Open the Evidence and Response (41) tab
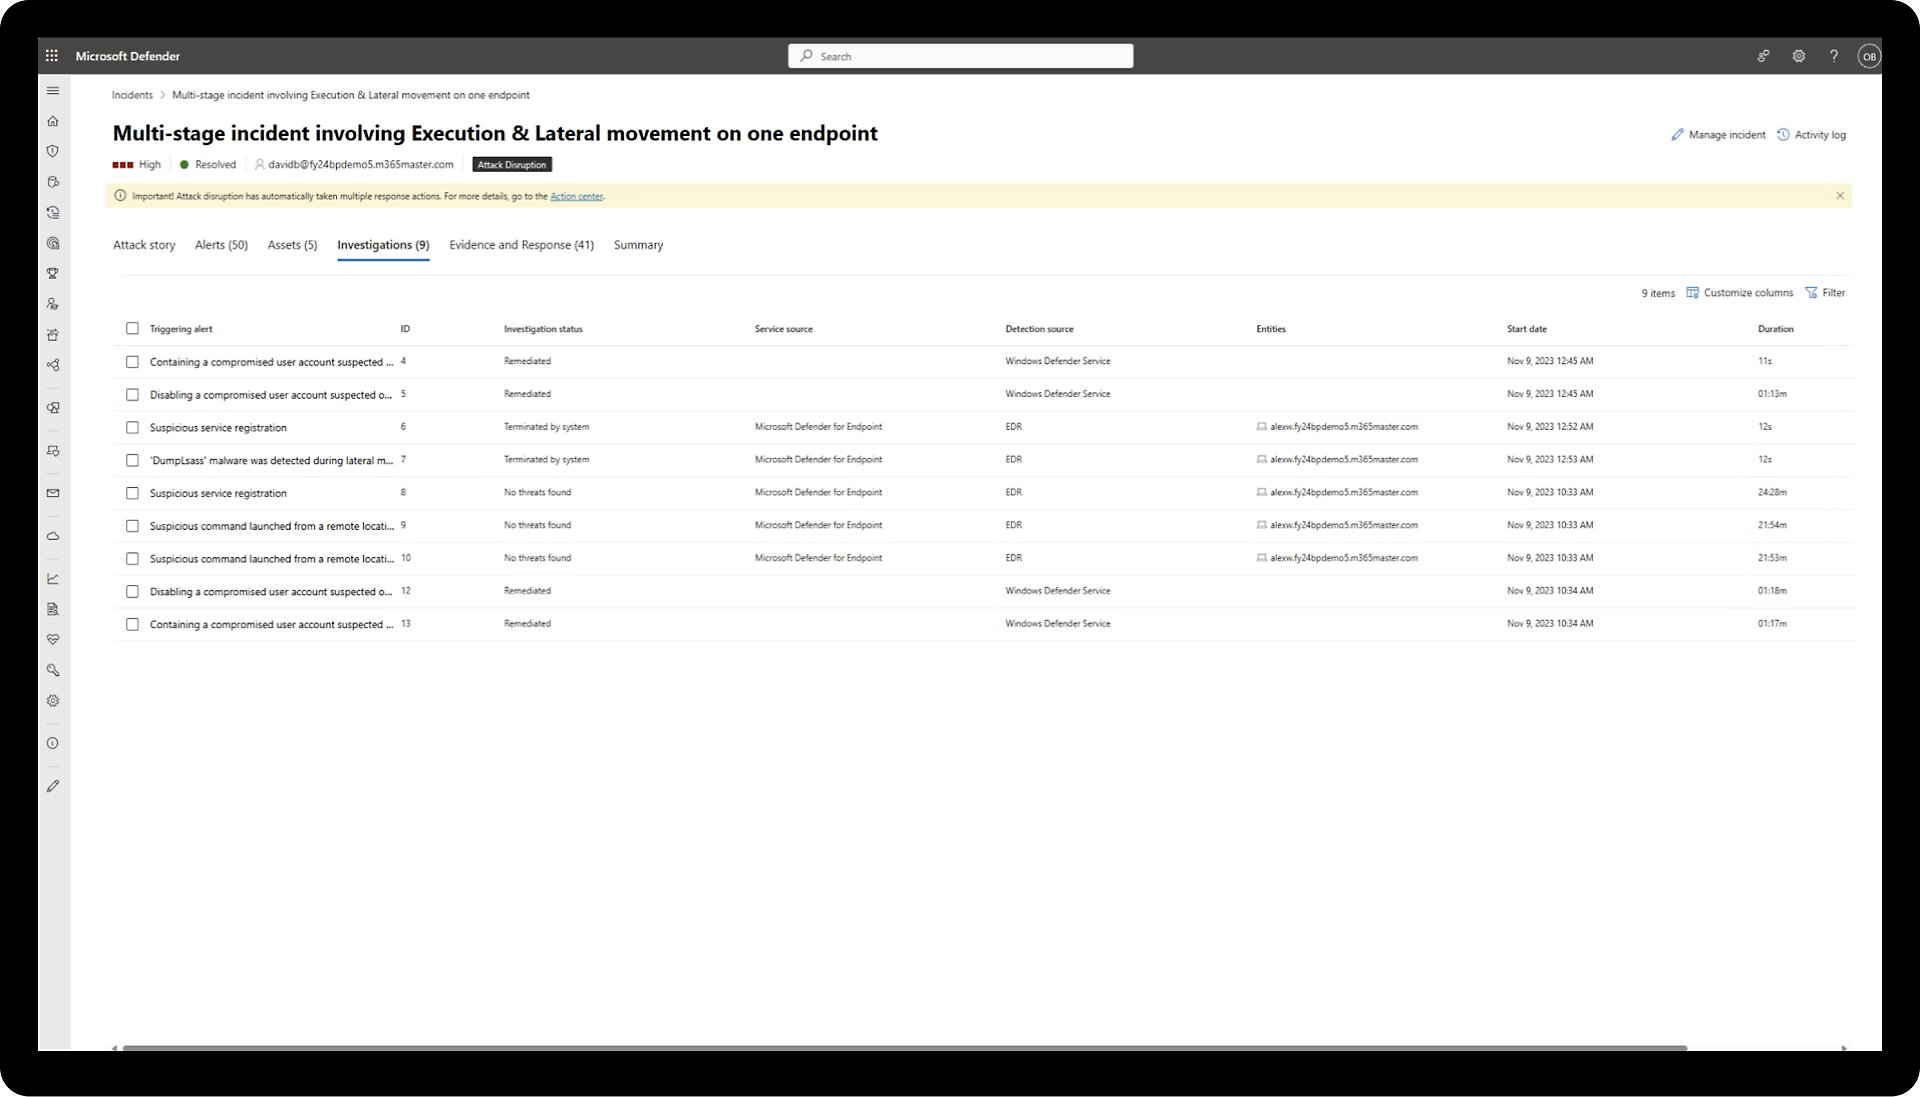This screenshot has width=1920, height=1097. (521, 244)
